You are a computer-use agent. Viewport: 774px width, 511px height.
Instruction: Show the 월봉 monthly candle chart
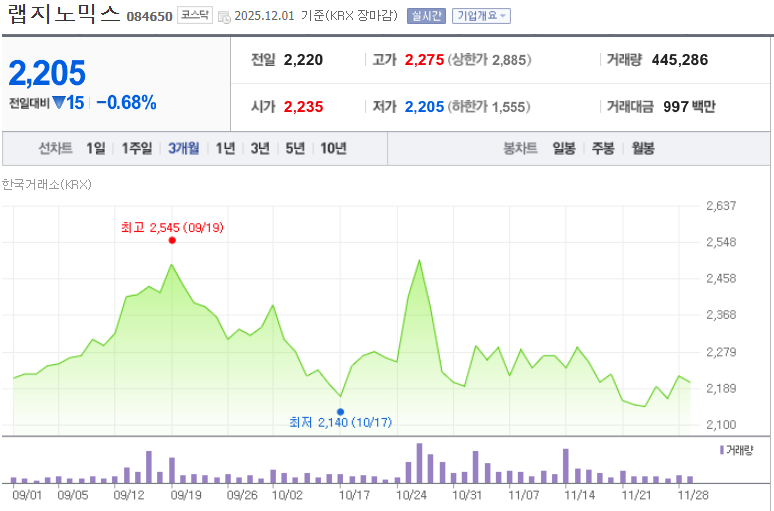tap(643, 148)
